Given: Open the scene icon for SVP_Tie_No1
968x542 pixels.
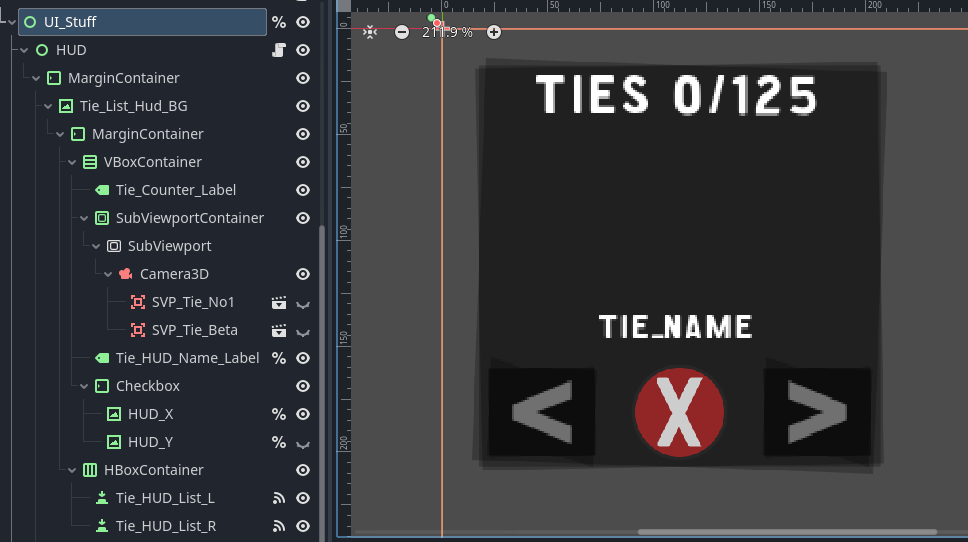Looking at the screenshot, I should 279,302.
